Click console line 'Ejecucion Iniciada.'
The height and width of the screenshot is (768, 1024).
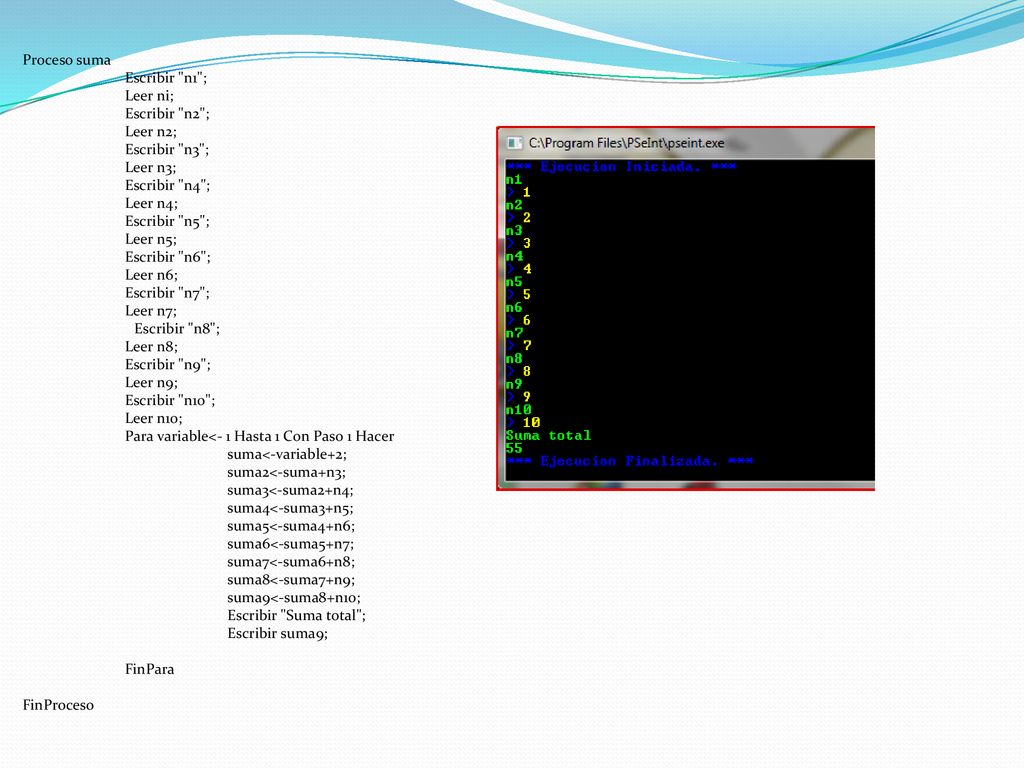pos(621,167)
